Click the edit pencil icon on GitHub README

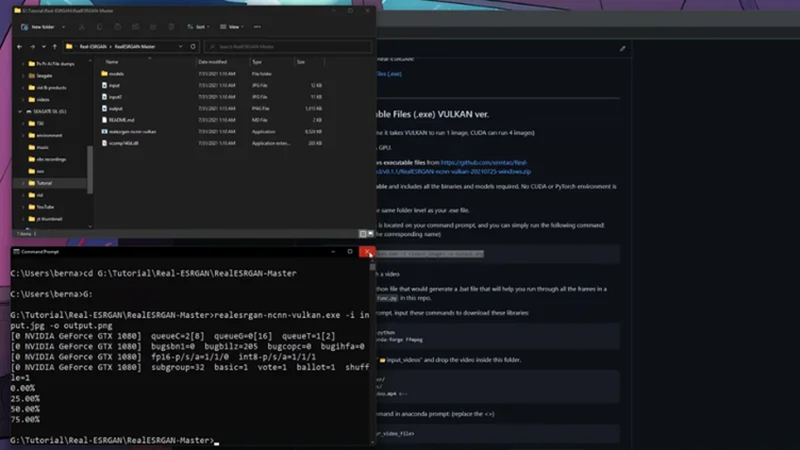pyautogui.click(x=622, y=48)
